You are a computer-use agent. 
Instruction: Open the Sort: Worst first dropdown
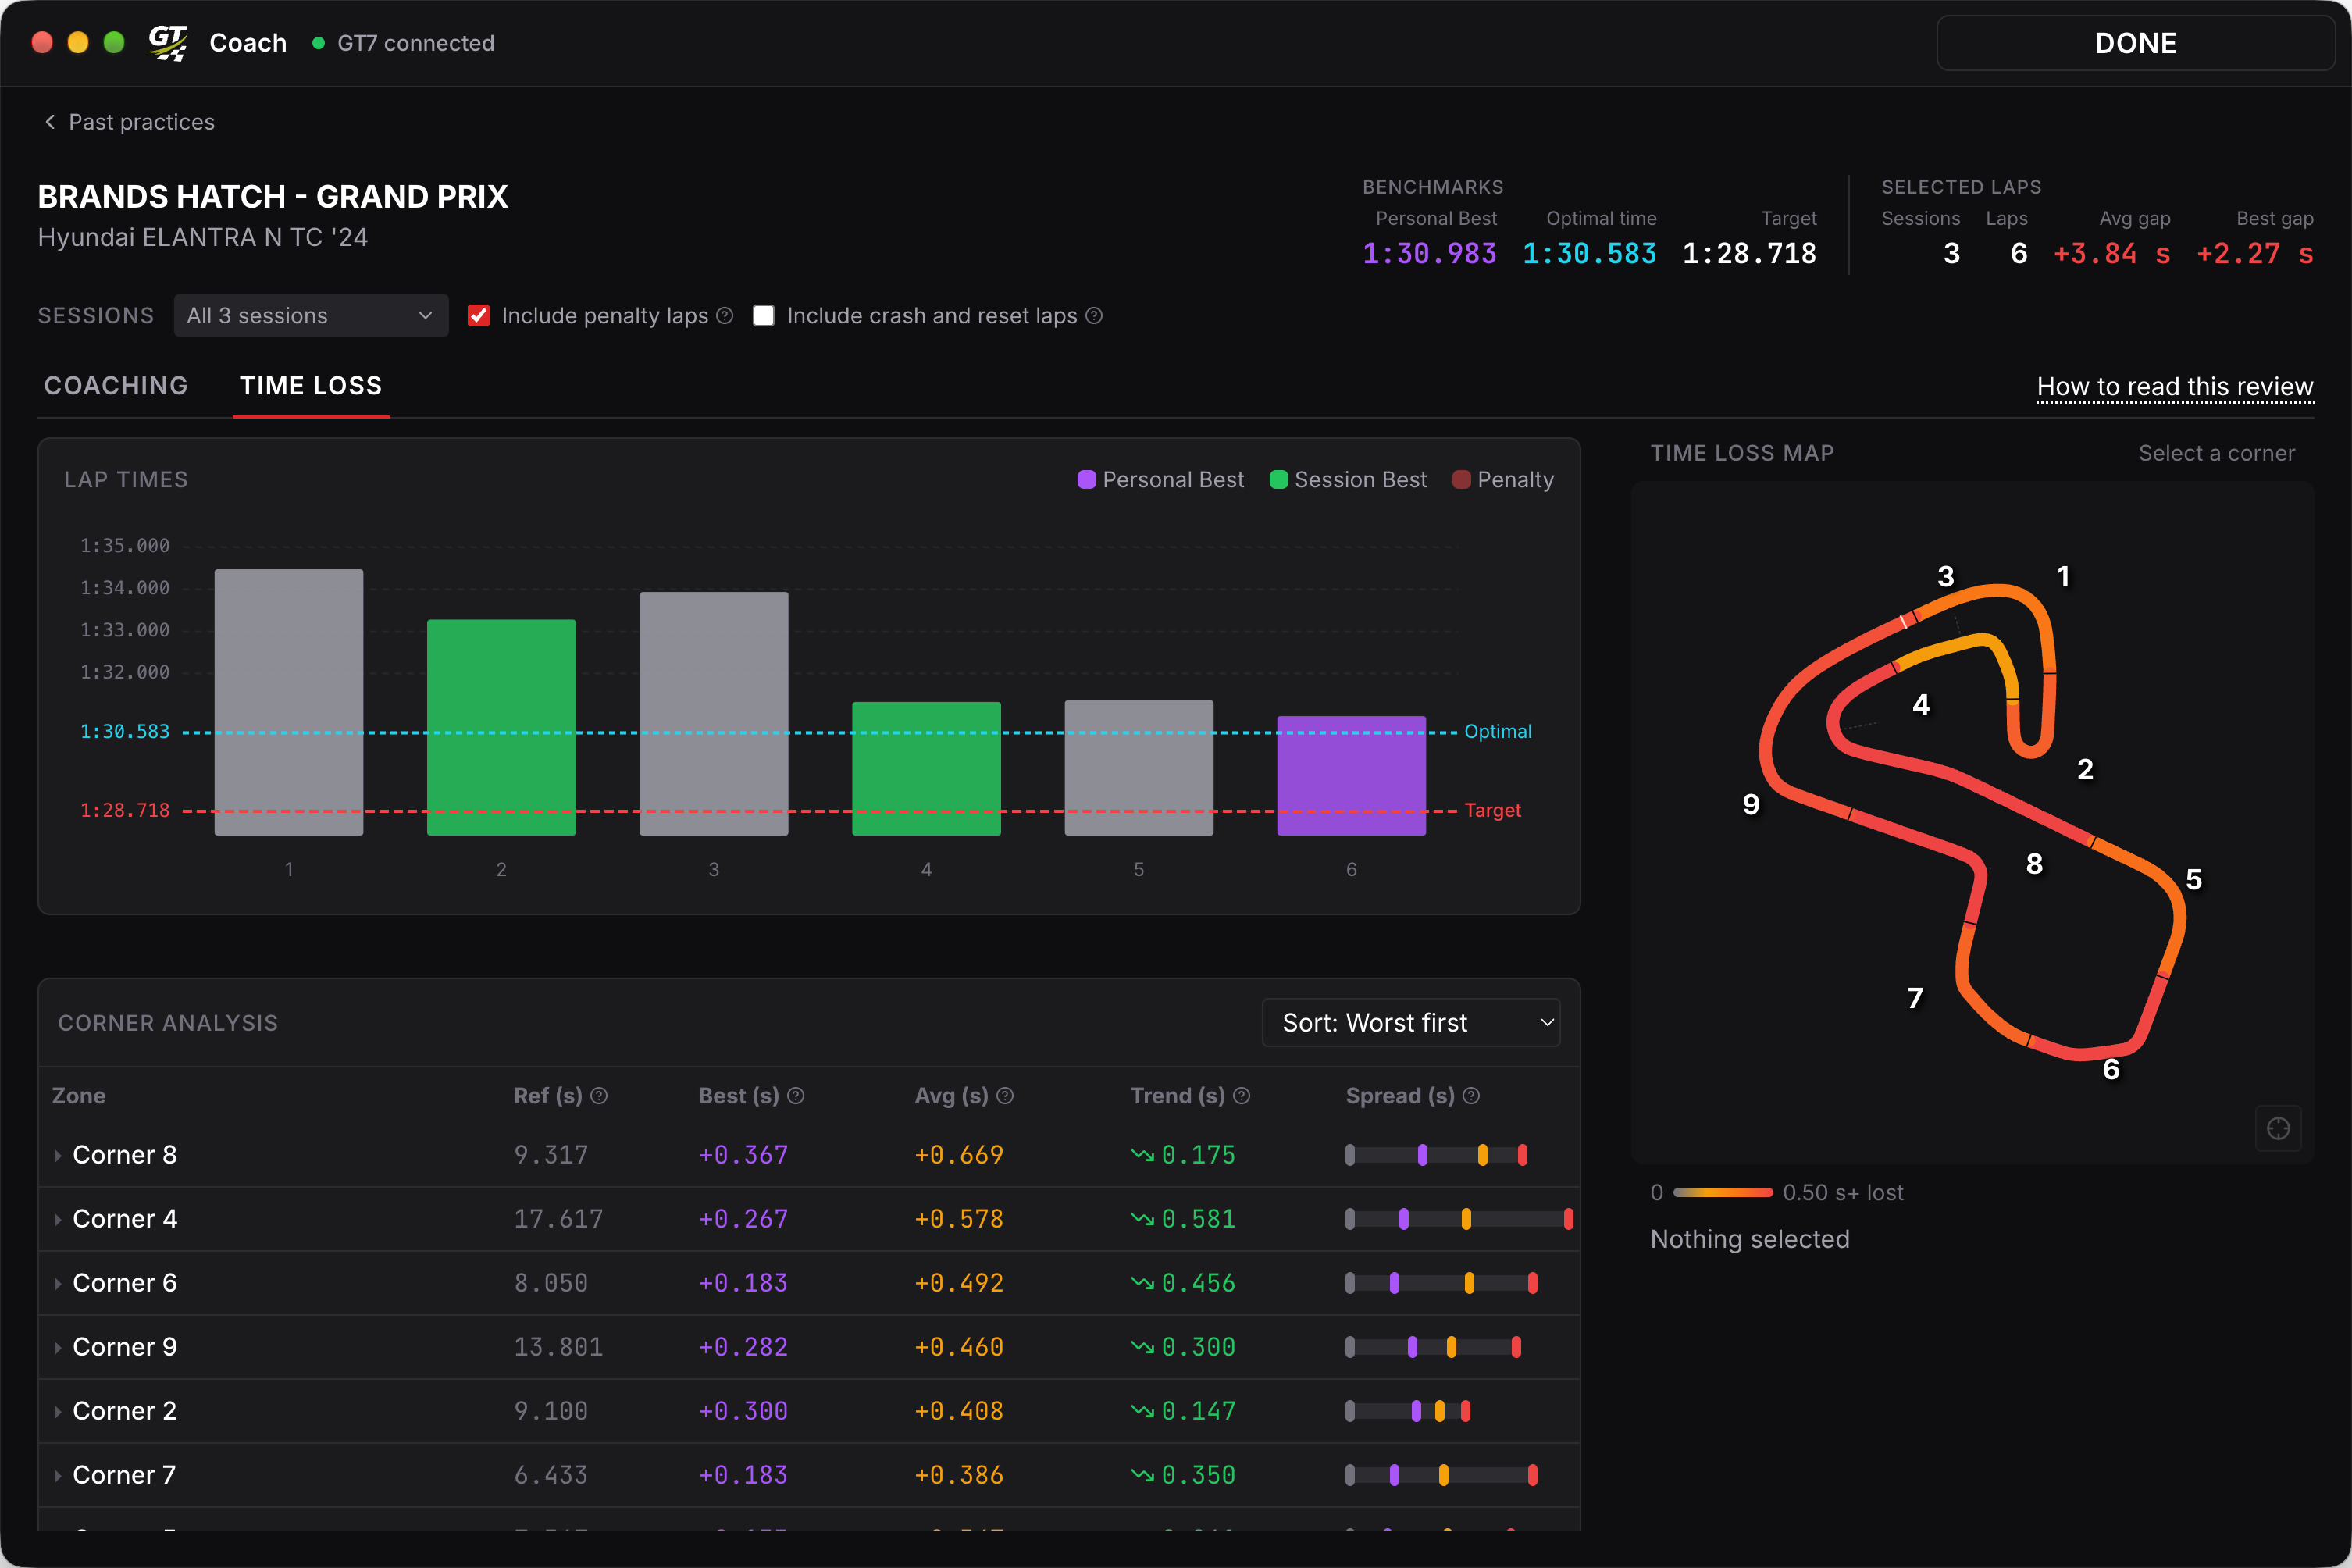pos(1411,1023)
